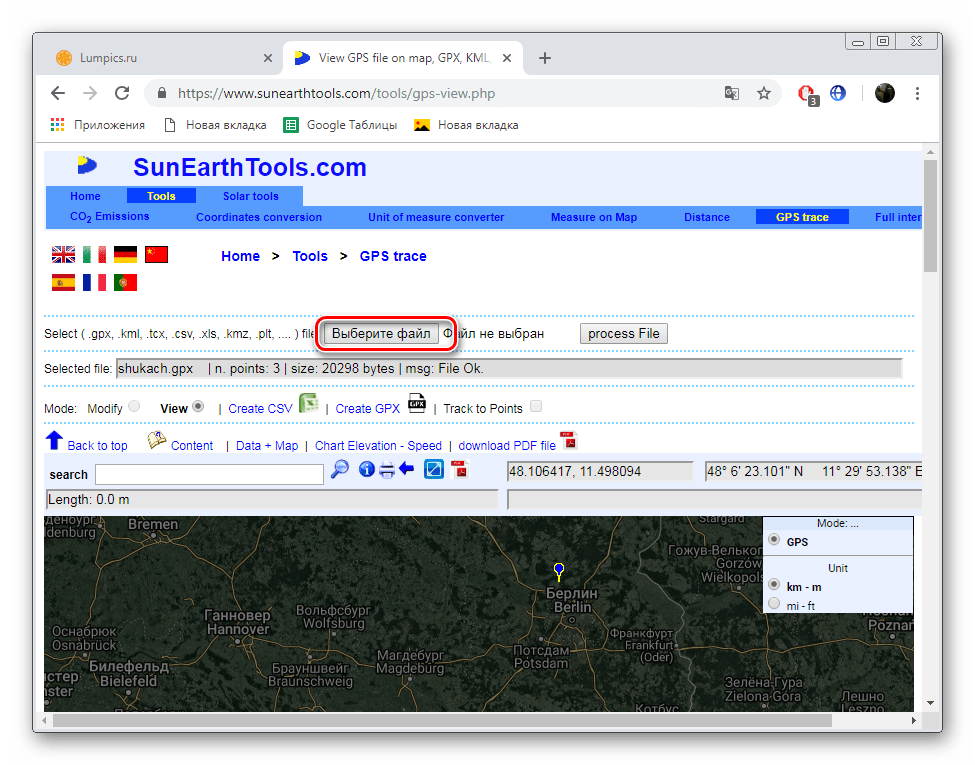The width and height of the screenshot is (975, 765).
Task: Open CO2 Emissions menu item
Action: 109,216
